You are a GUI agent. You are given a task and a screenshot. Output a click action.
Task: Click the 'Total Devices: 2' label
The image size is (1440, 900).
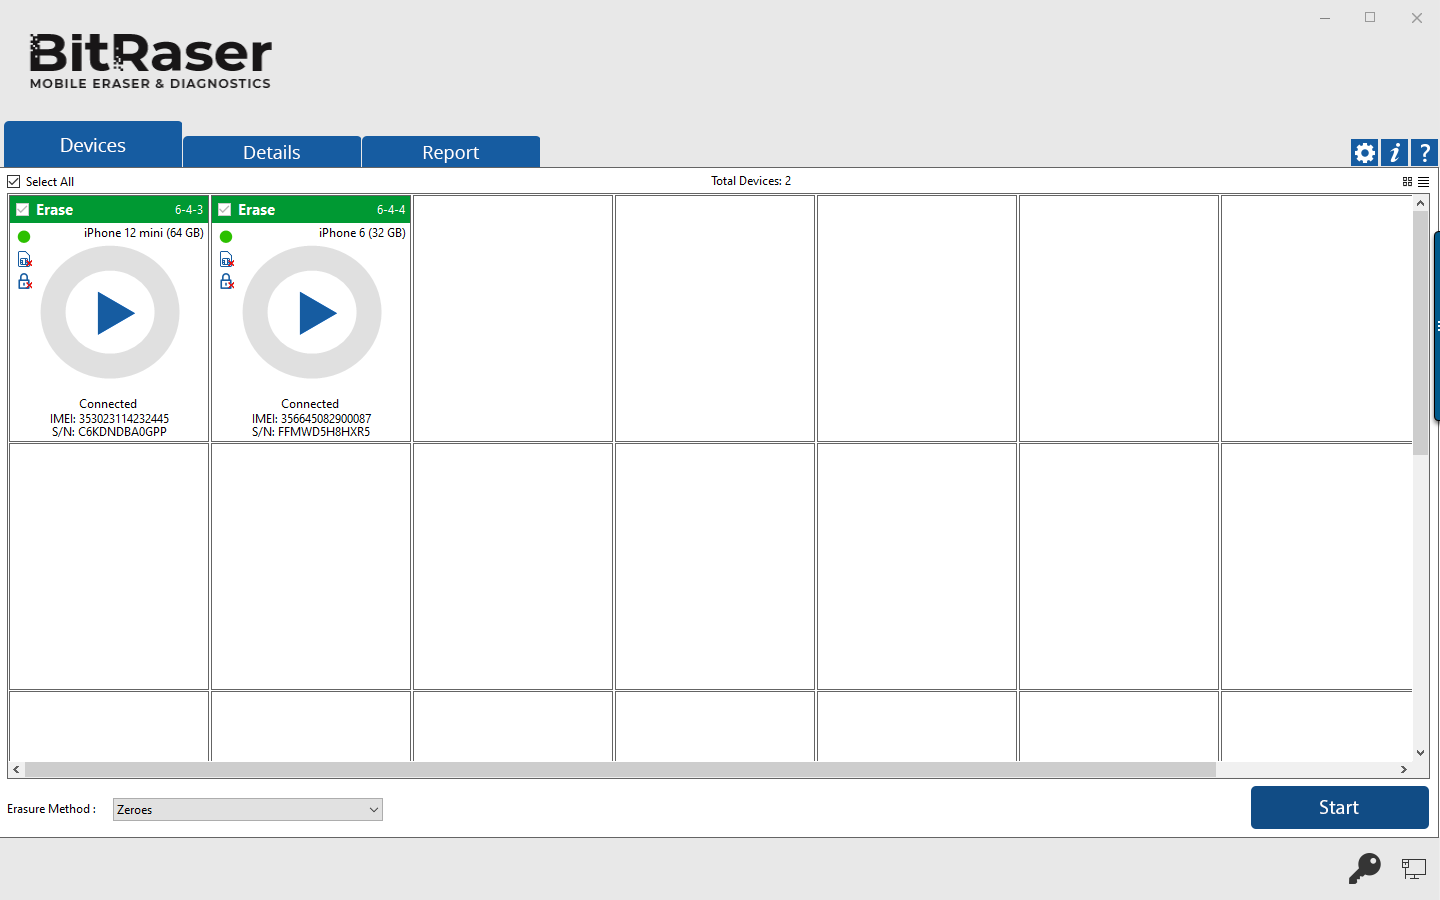(751, 181)
